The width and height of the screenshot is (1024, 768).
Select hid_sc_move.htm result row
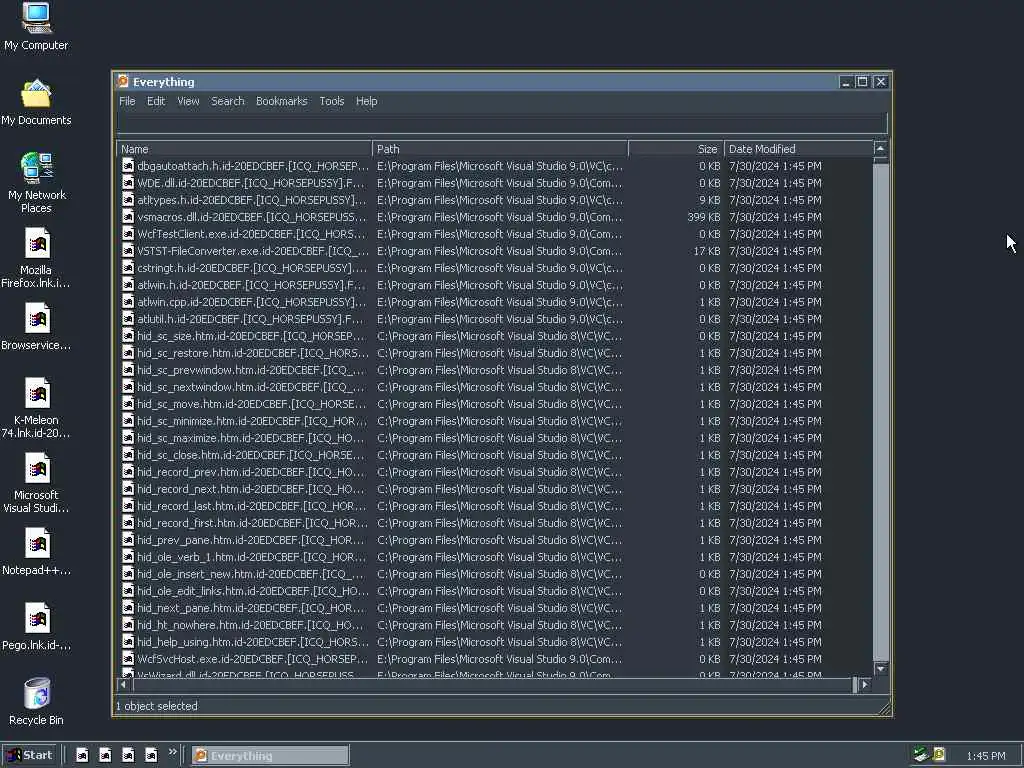coord(494,404)
